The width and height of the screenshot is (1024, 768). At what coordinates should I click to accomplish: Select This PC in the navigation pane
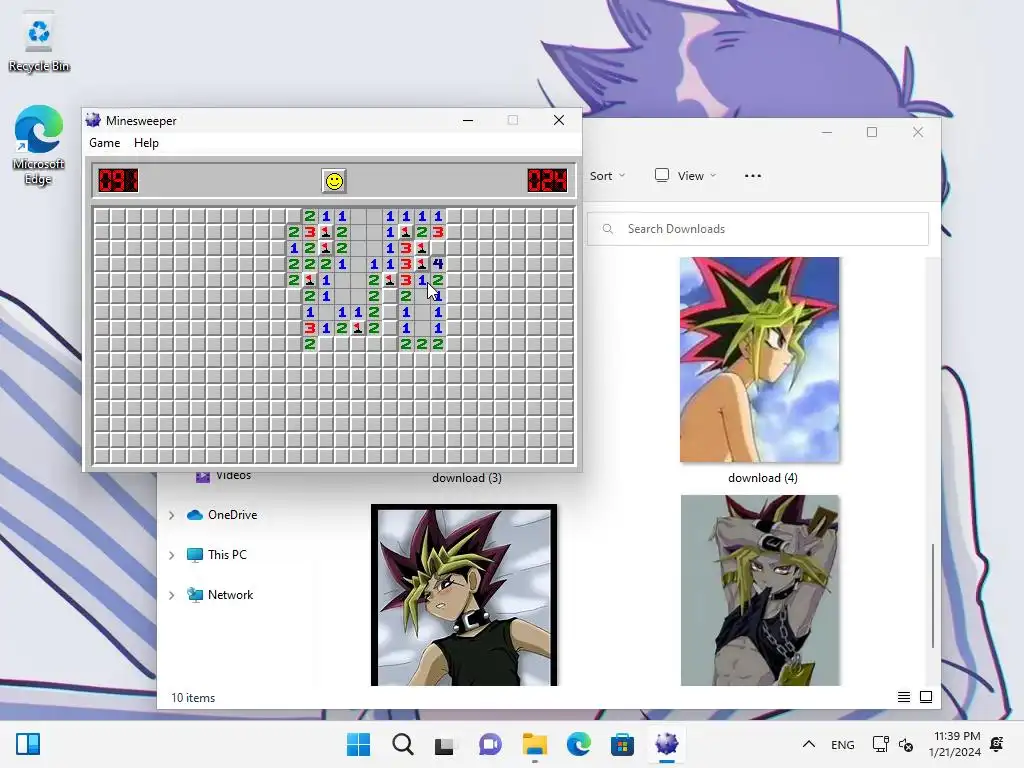point(217,555)
